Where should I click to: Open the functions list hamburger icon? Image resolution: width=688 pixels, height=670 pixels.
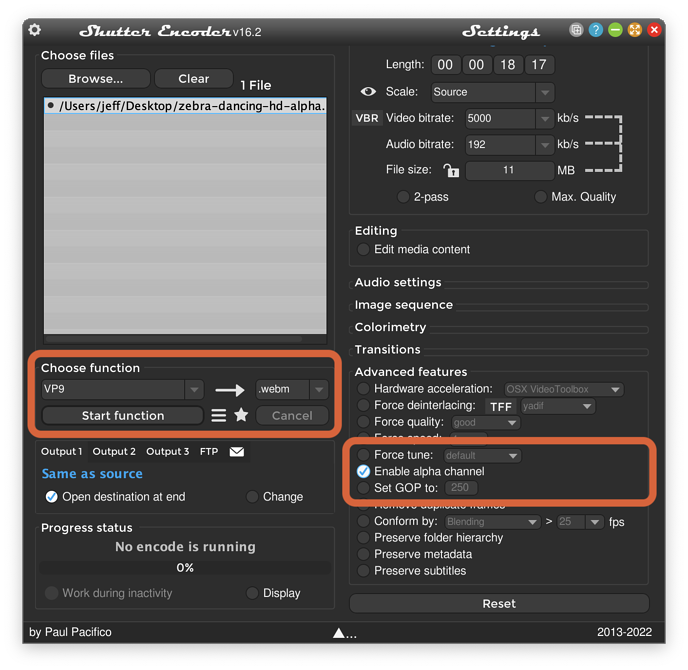219,415
